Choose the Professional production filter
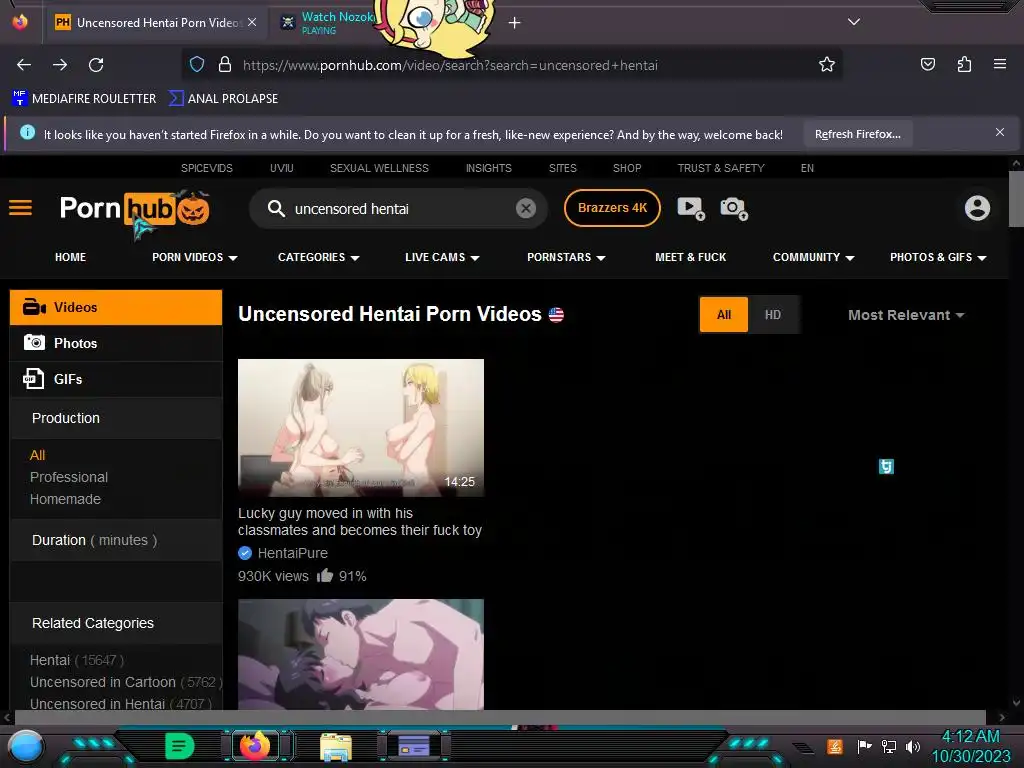Screen dimensions: 1024x768 (69, 477)
